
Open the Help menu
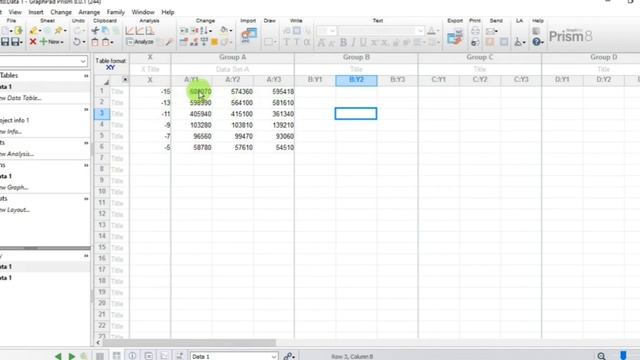[168, 12]
